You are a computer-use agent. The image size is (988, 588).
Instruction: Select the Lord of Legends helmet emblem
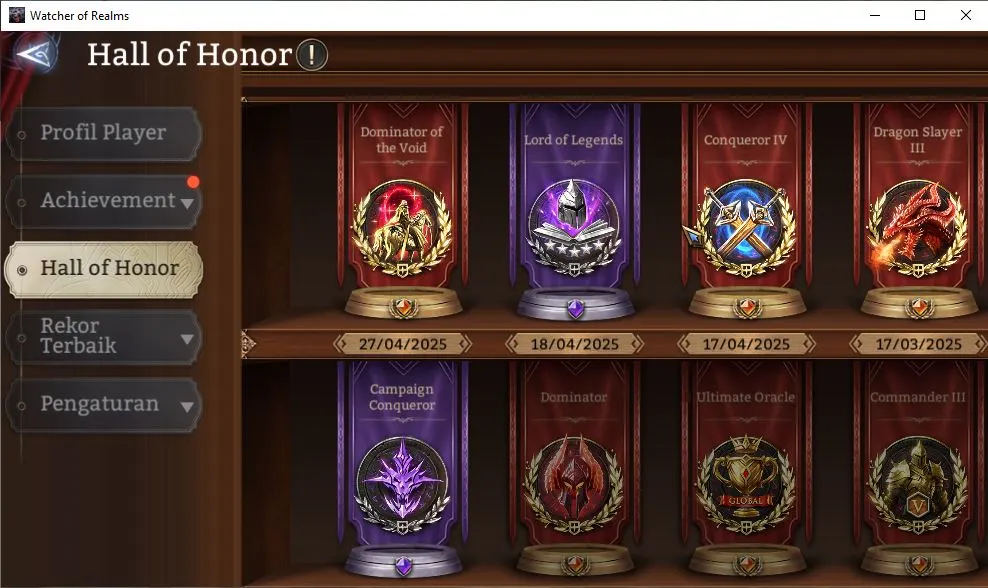pos(574,228)
